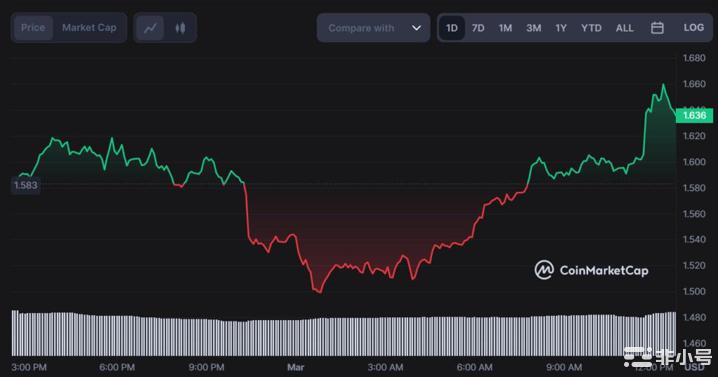Image resolution: width=718 pixels, height=377 pixels.
Task: Click the 3:00 PM time label
Action: (x=29, y=367)
